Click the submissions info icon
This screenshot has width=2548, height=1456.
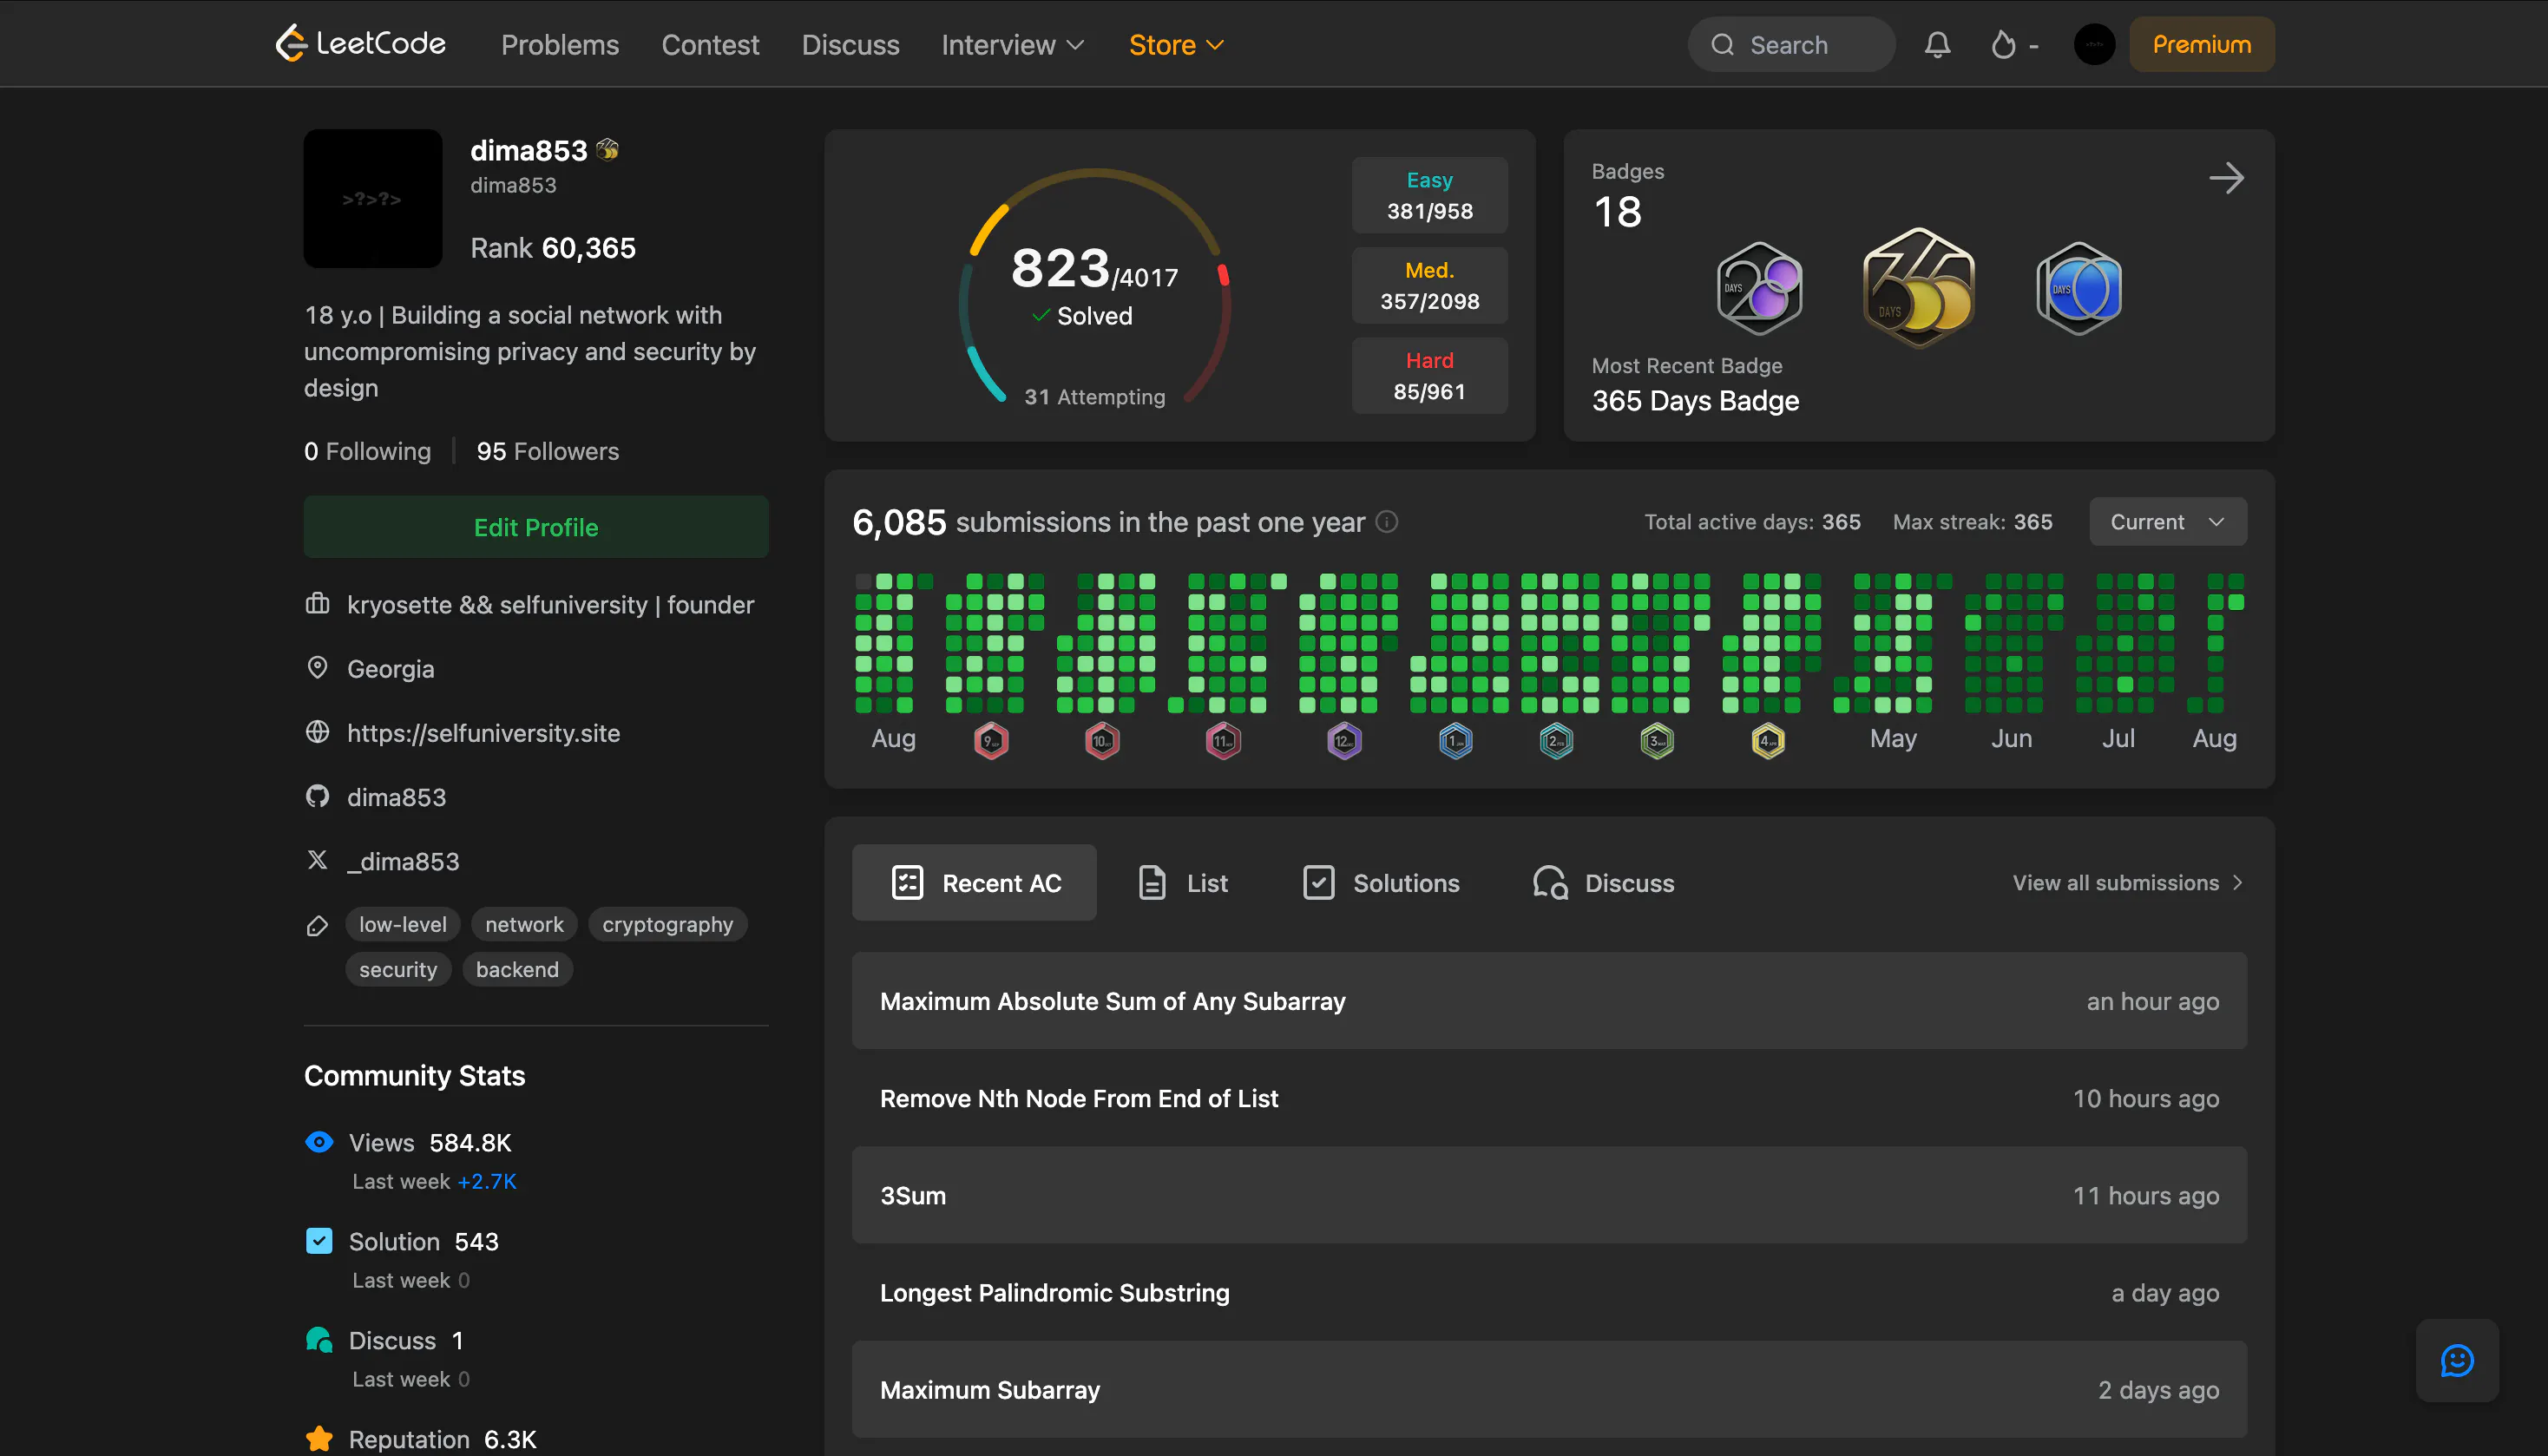pos(1386,522)
